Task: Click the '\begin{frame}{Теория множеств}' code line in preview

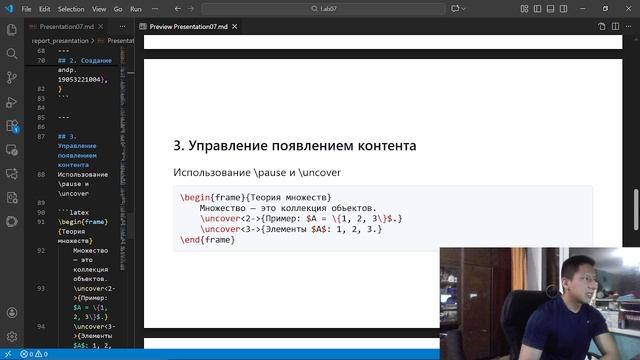Action: (x=256, y=198)
